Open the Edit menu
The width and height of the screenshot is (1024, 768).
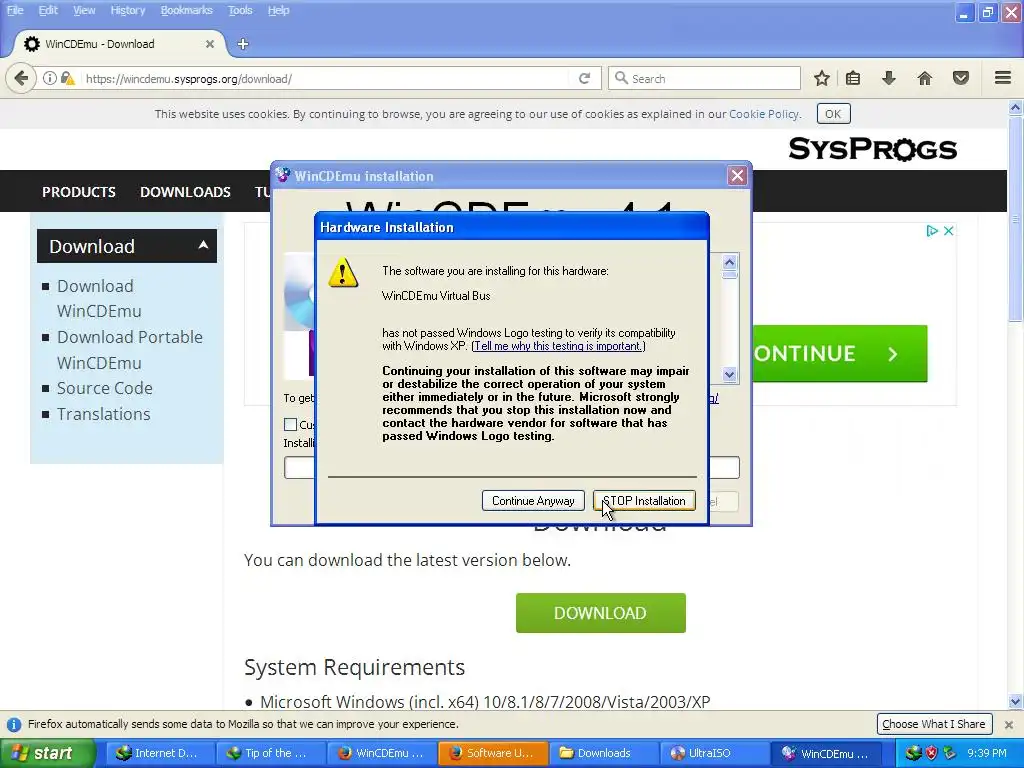pos(48,10)
